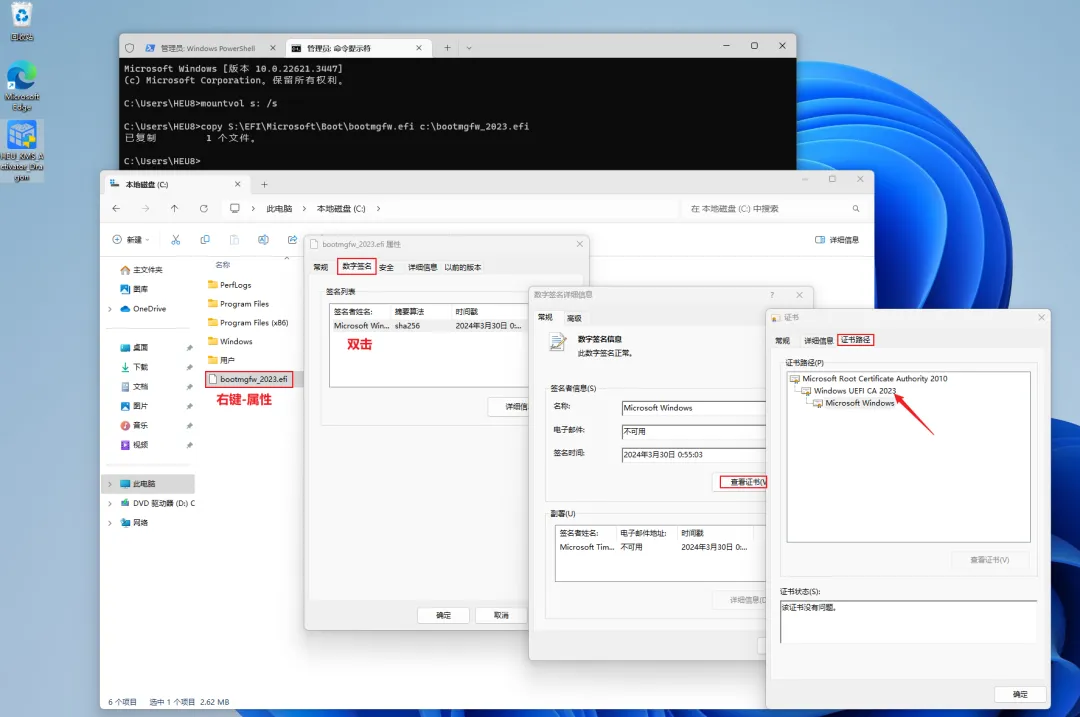This screenshot has height=717, width=1080.
Task: Open the 以前的版本 tab in properties dialog
Action: (463, 267)
